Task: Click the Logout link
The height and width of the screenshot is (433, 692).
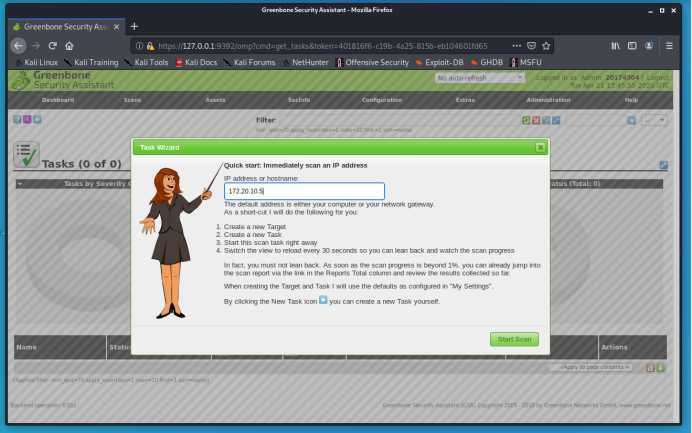Action: click(x=658, y=78)
